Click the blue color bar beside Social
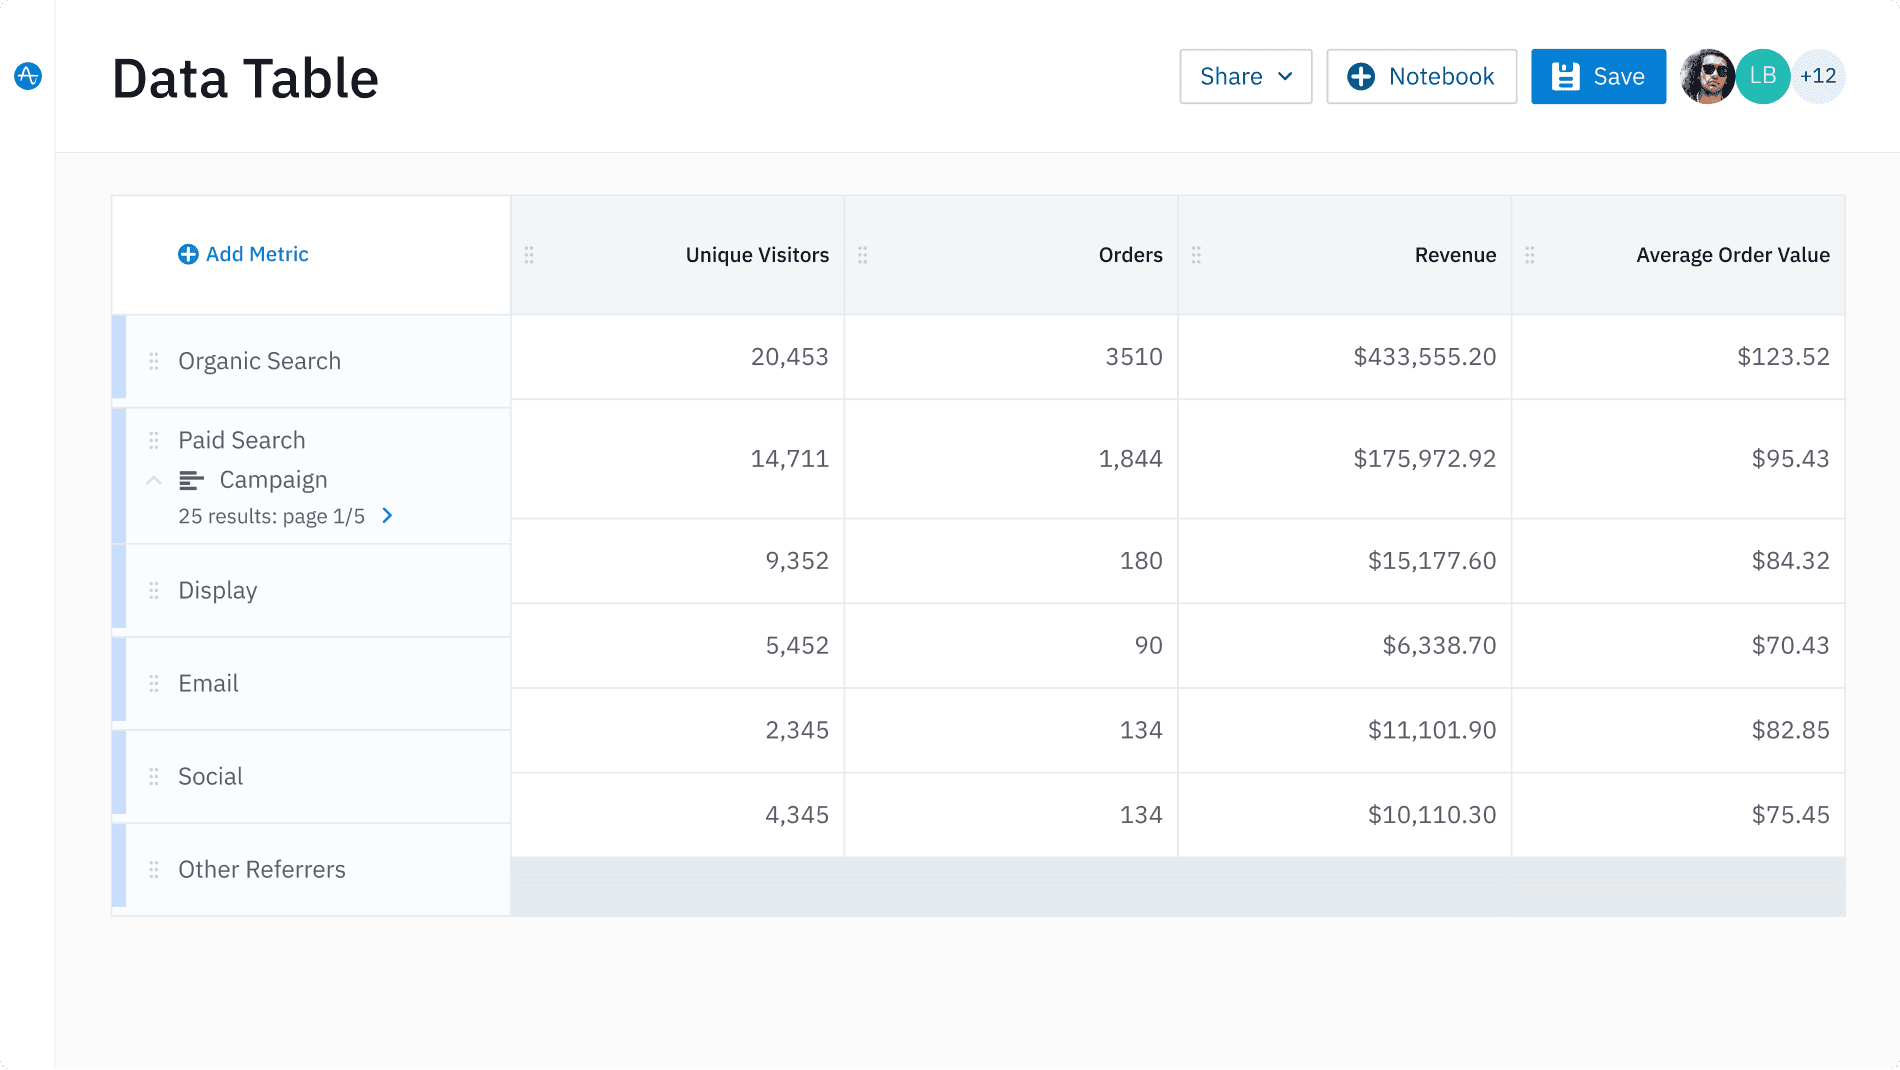Viewport: 1900px width, 1070px height. [x=119, y=777]
